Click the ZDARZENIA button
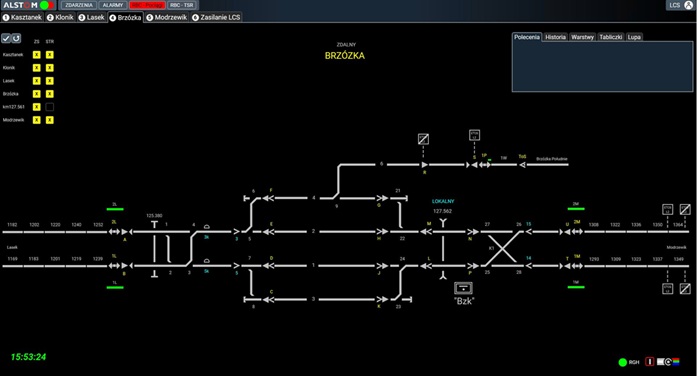 pyautogui.click(x=79, y=5)
